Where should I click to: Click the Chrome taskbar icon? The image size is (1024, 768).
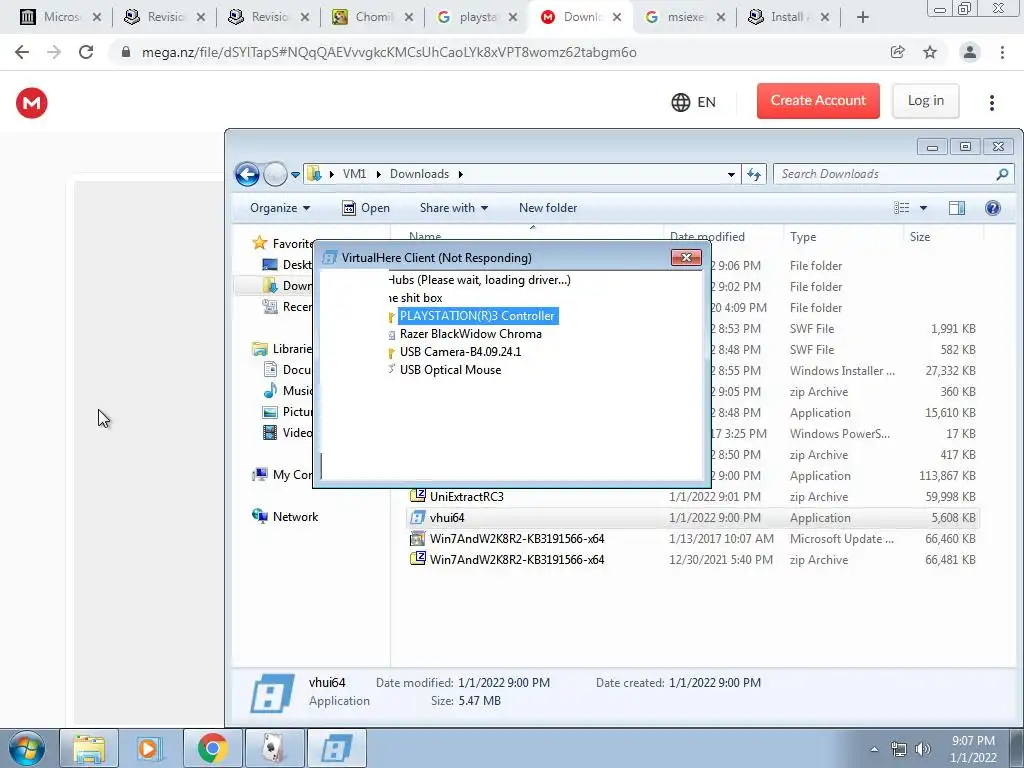point(212,748)
